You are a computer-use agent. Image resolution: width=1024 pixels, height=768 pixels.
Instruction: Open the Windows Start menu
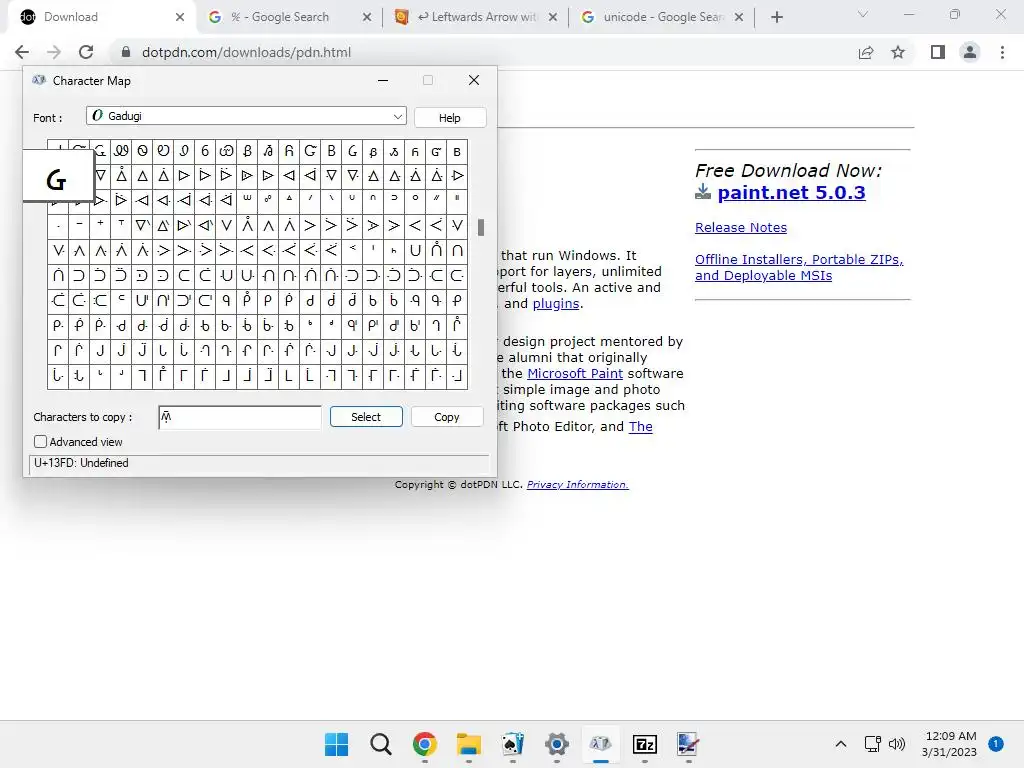(x=336, y=744)
